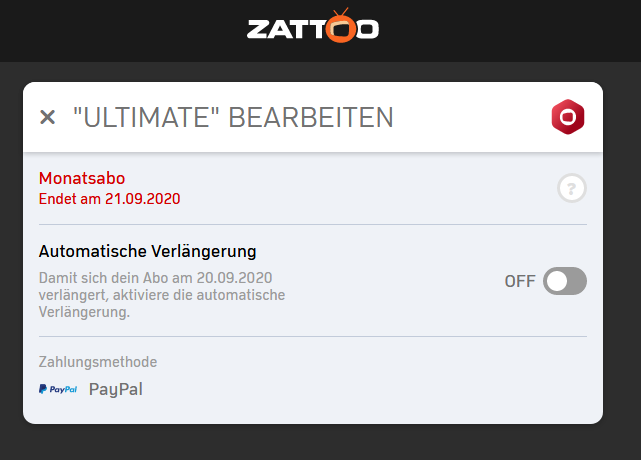Click the Zahlungsmethode label

click(98, 362)
